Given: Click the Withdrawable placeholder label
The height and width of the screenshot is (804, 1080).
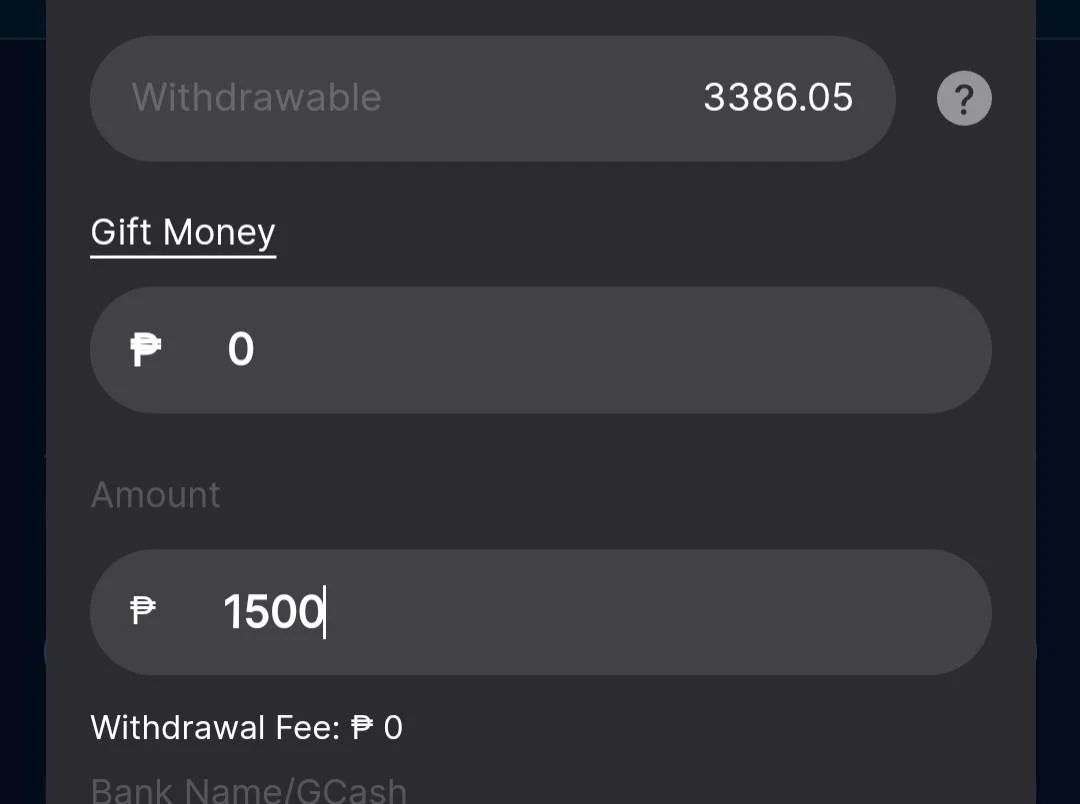Looking at the screenshot, I should (x=257, y=97).
